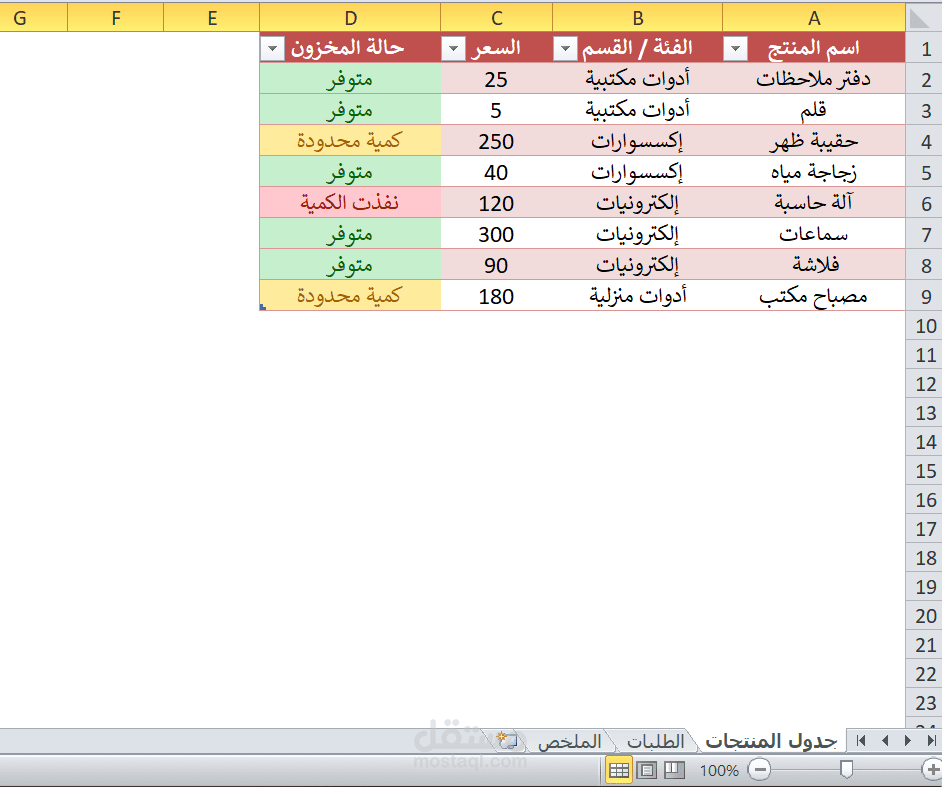Viewport: 942px width, 787px height.
Task: Select column G header
Action: pyautogui.click(x=34, y=17)
